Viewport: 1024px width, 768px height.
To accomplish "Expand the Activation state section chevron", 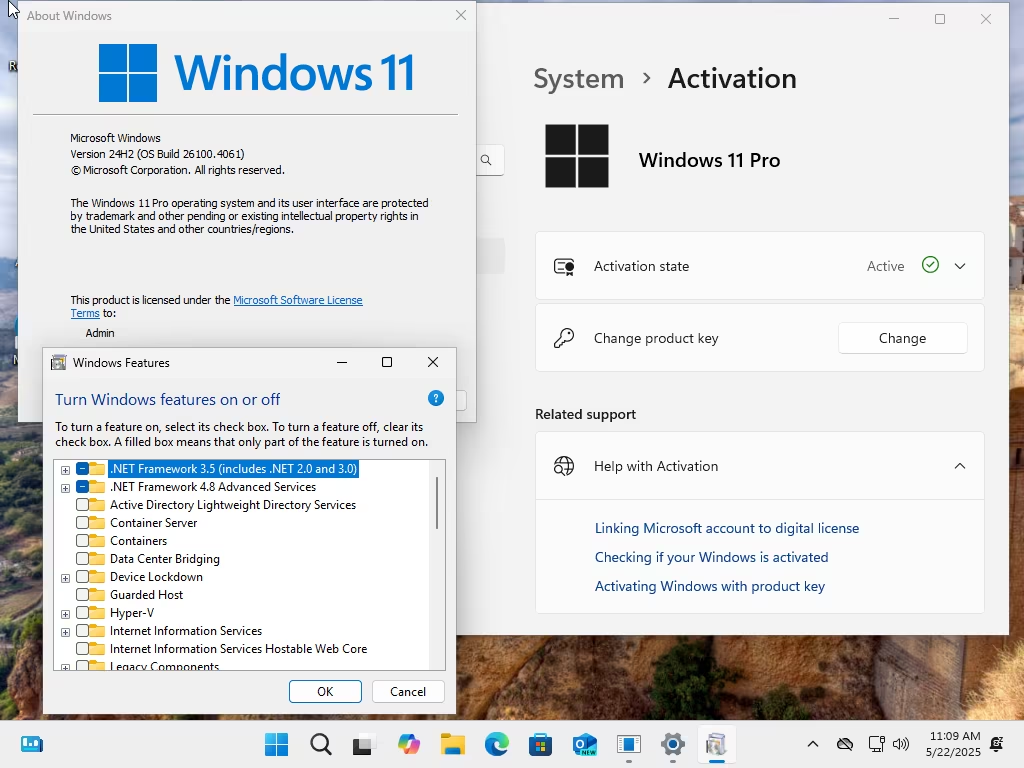I will 960,266.
